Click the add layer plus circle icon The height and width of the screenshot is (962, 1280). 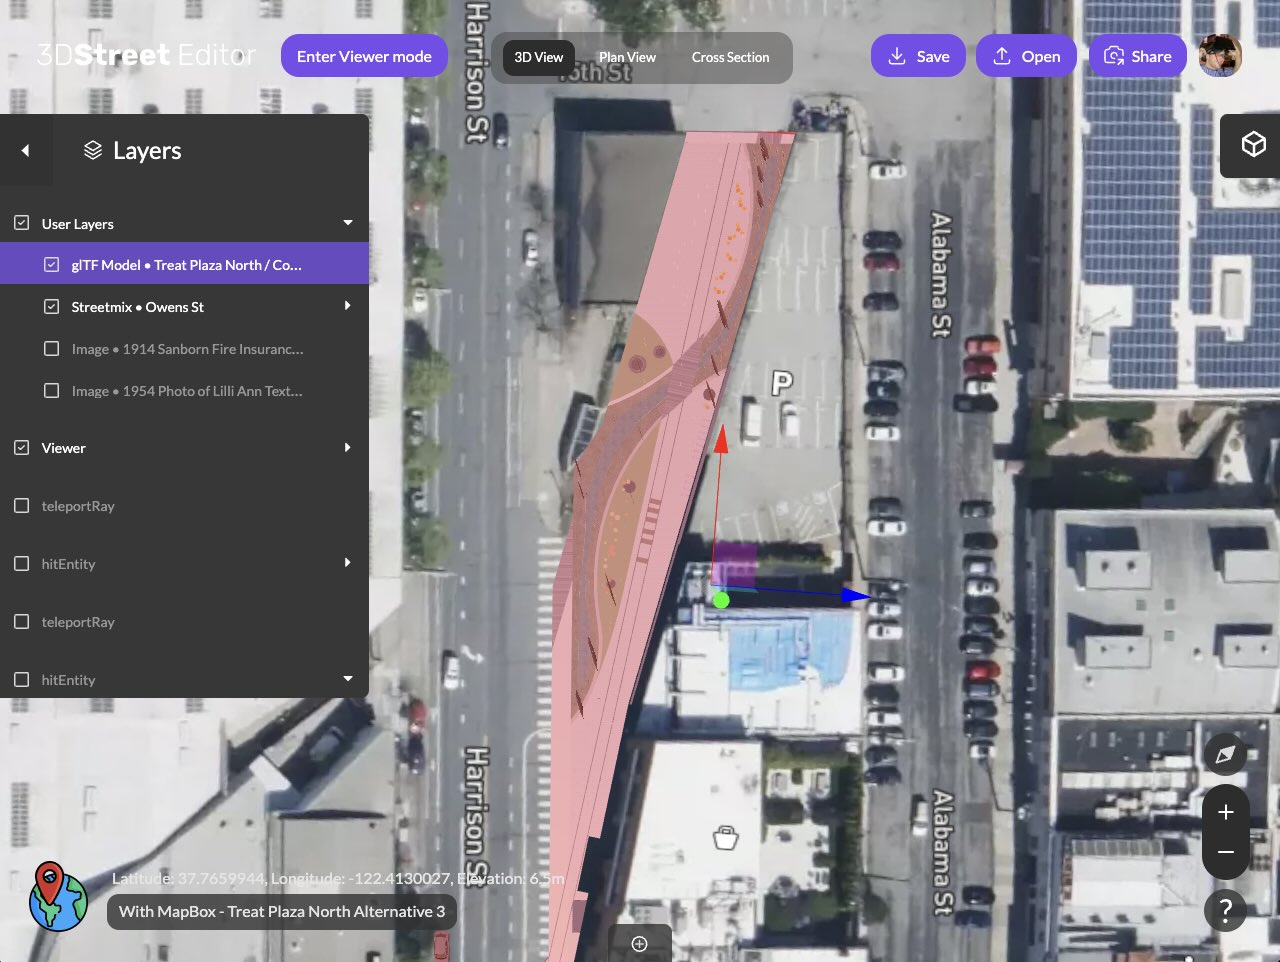pyautogui.click(x=640, y=943)
